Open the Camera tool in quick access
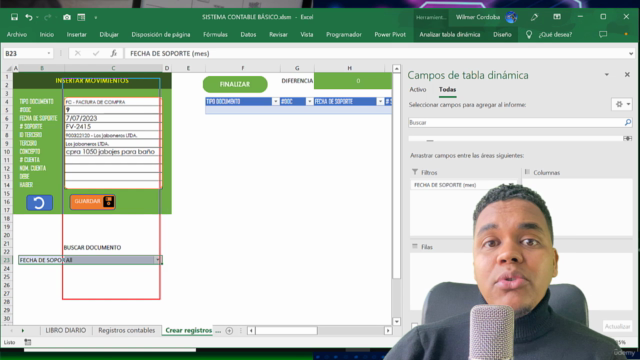Image resolution: width=640 pixels, height=360 pixels. tap(67, 17)
